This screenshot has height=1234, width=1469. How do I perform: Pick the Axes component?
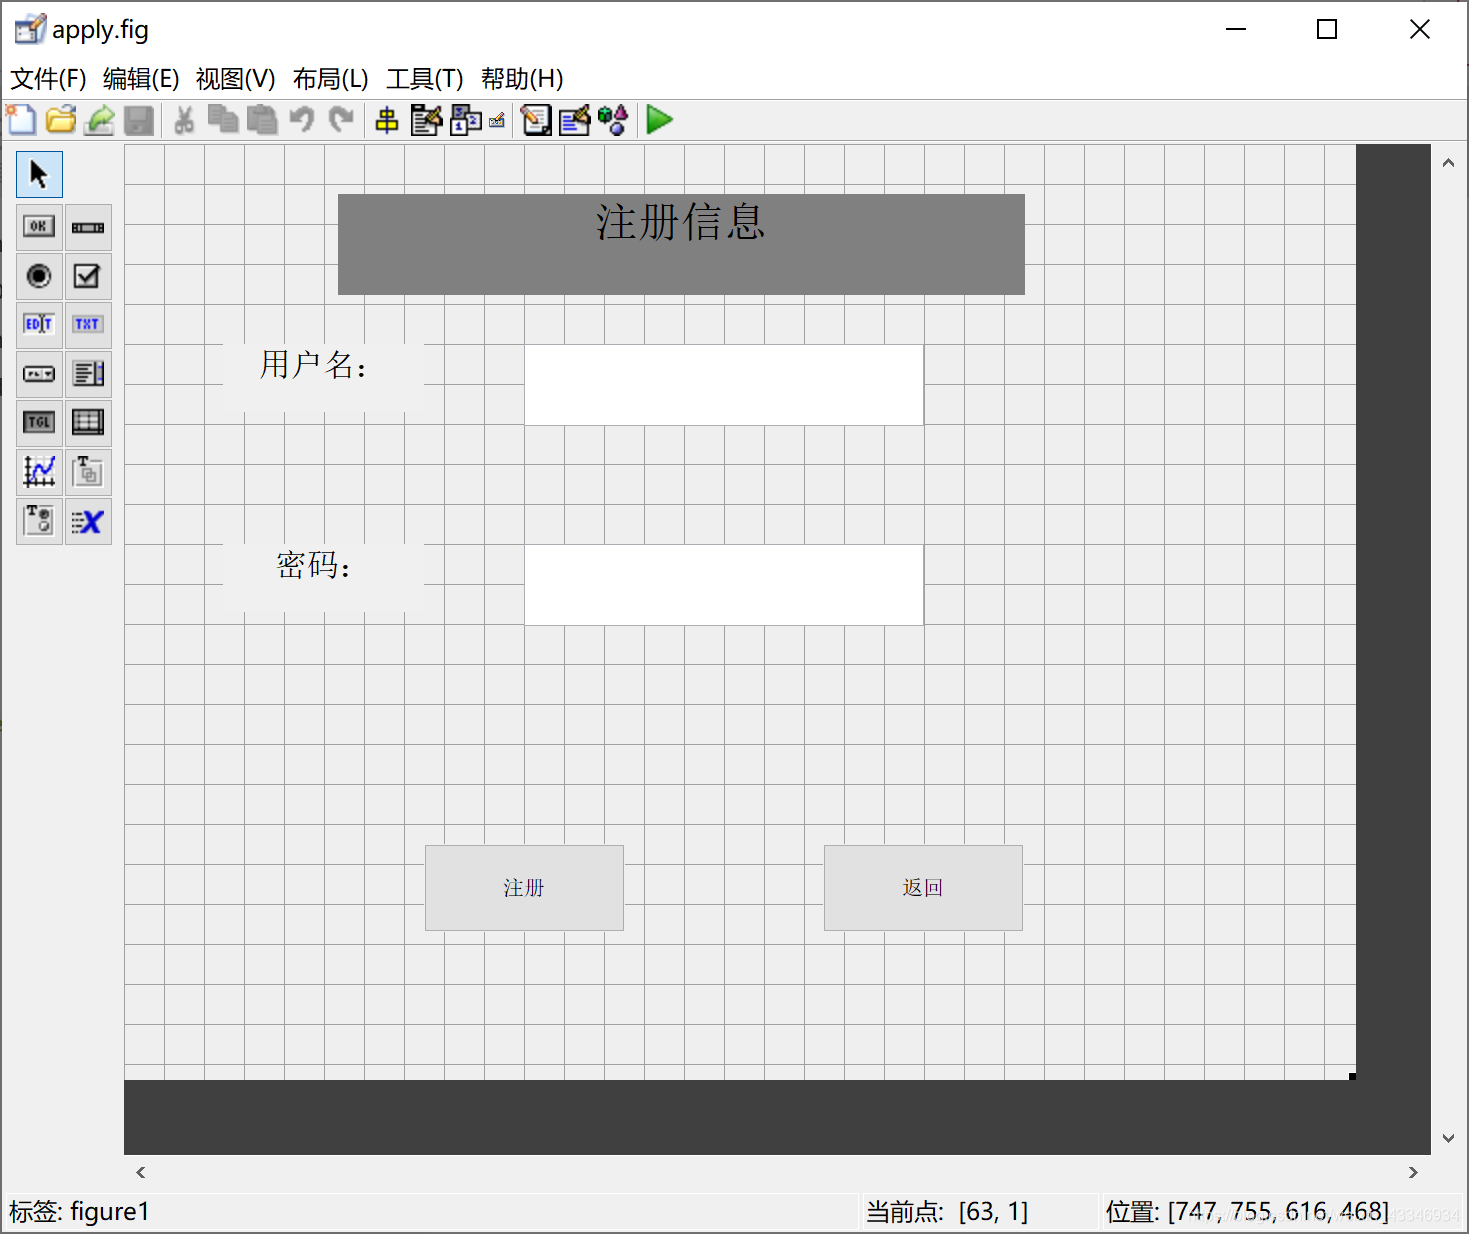pos(39,472)
